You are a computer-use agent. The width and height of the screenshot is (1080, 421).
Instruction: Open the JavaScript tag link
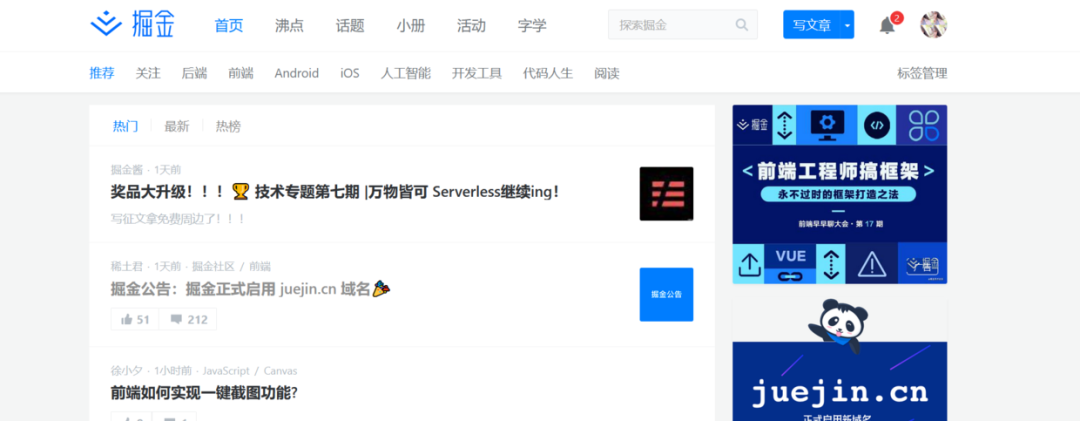click(x=226, y=371)
